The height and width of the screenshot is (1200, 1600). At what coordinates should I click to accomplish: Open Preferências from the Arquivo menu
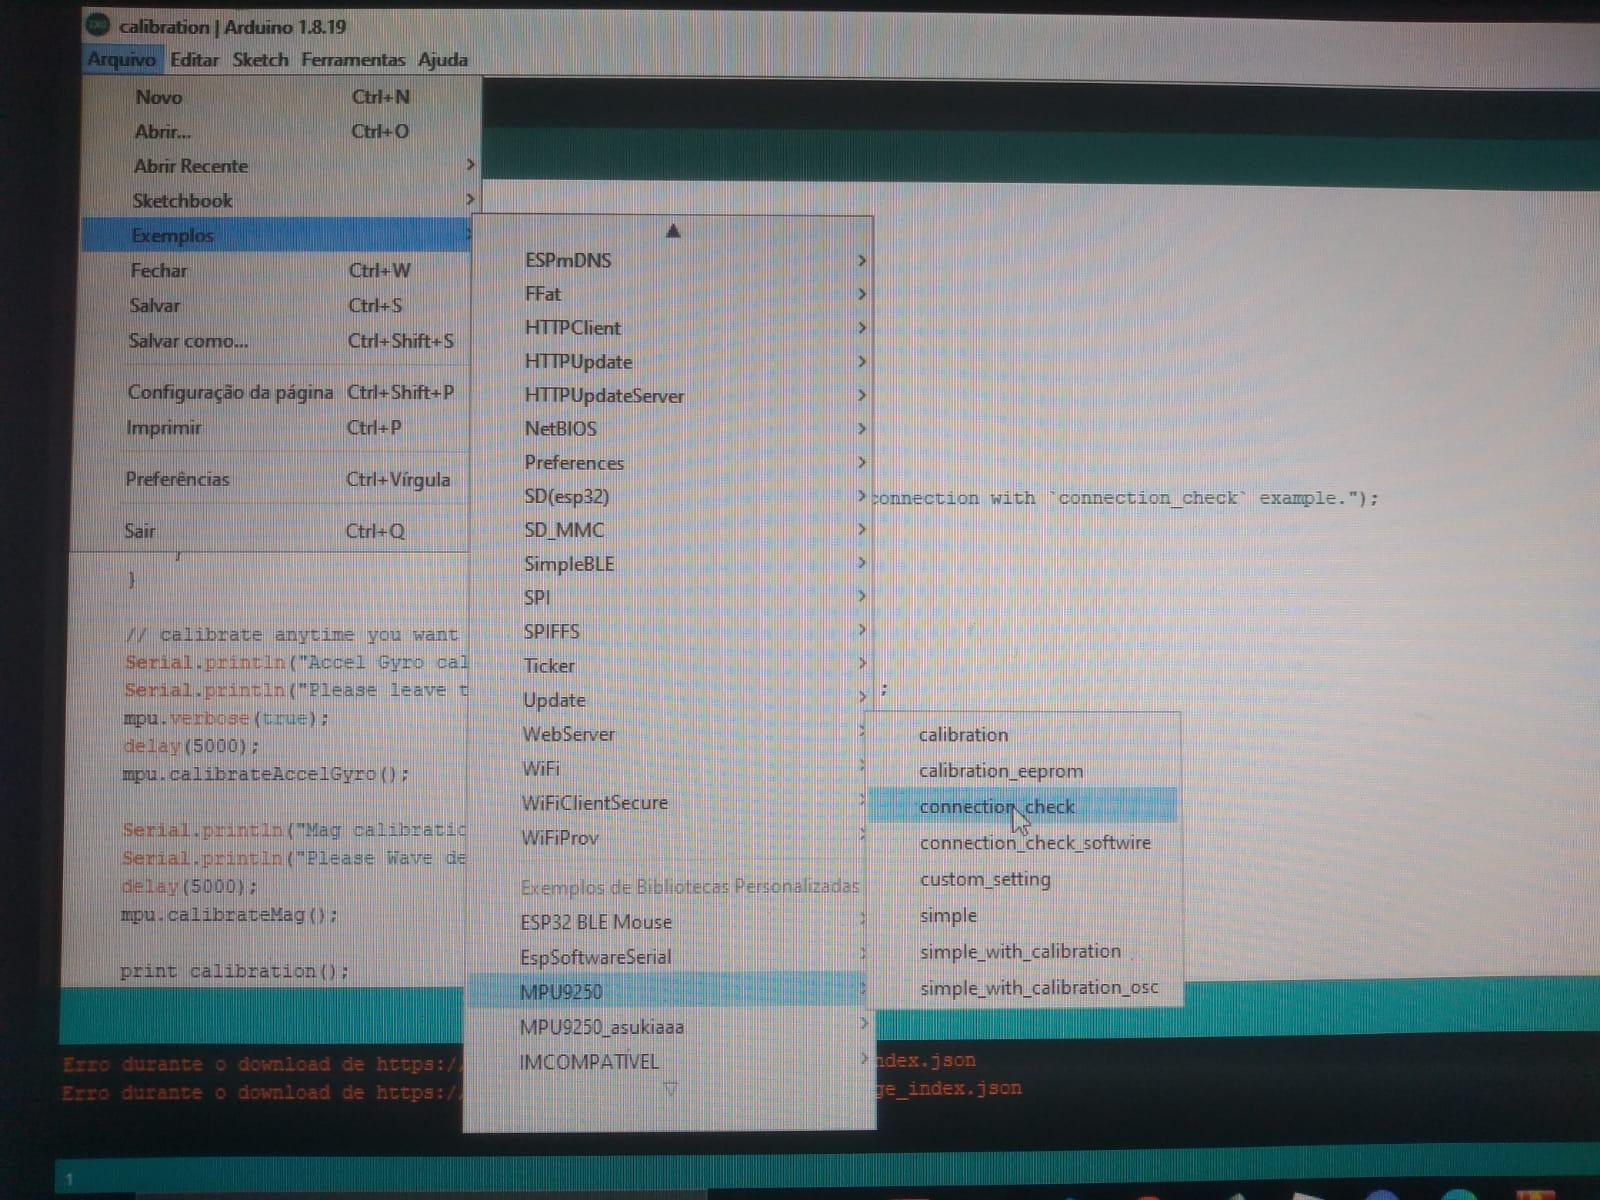coord(271,479)
